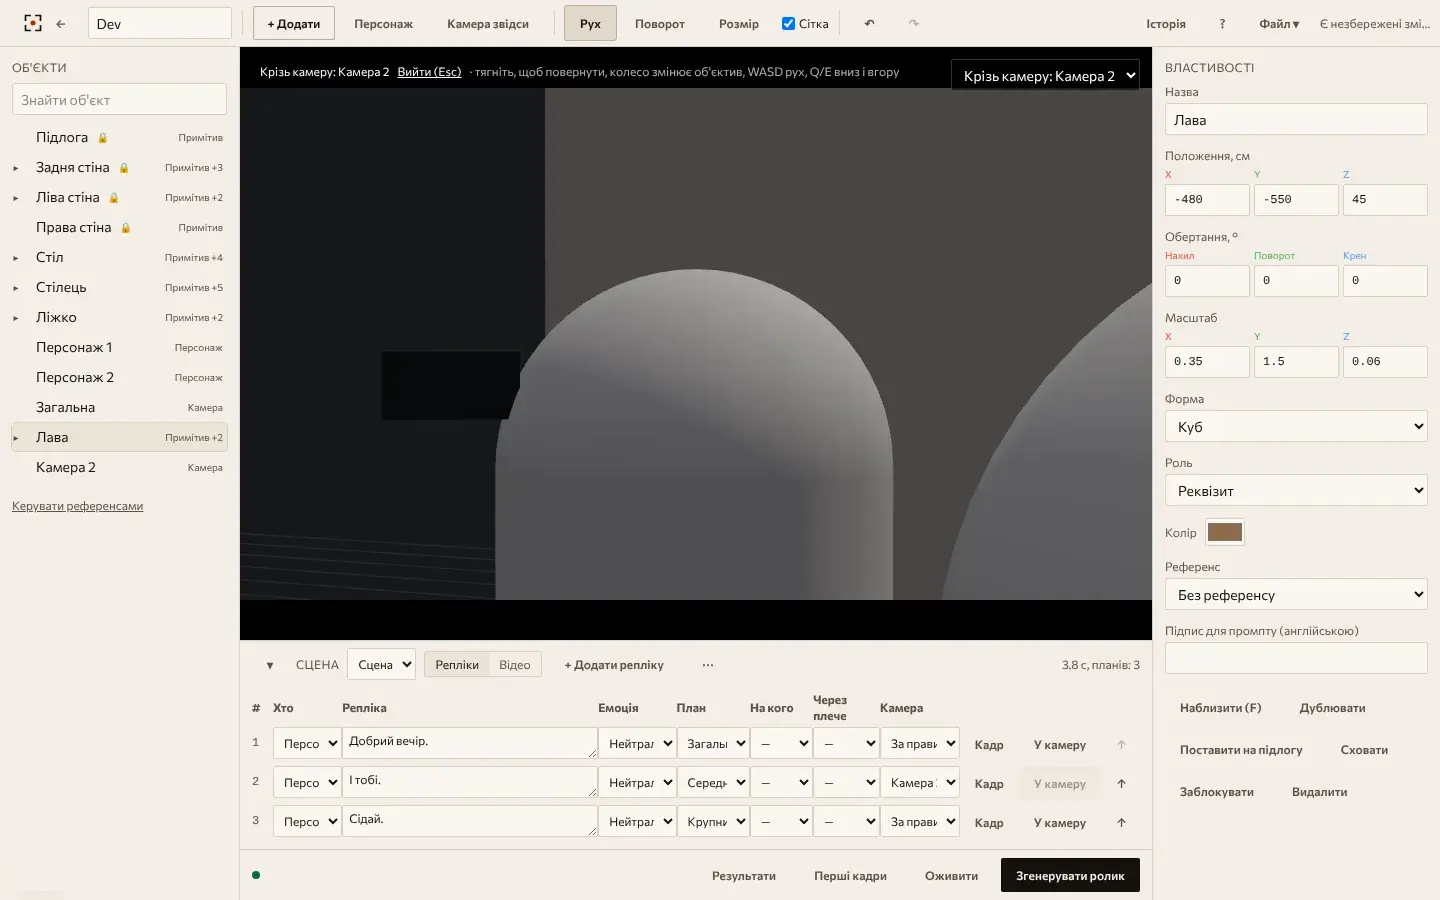Screen dimensions: 1440x900
Task: Open the Керувати референсами link
Action: (x=77, y=506)
